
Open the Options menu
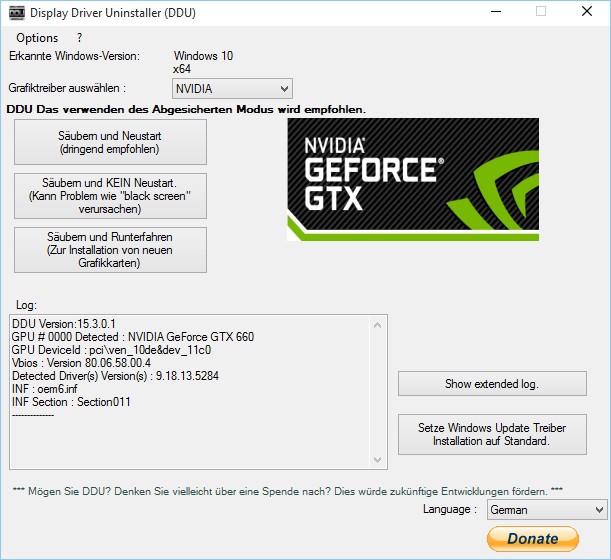[x=37, y=38]
